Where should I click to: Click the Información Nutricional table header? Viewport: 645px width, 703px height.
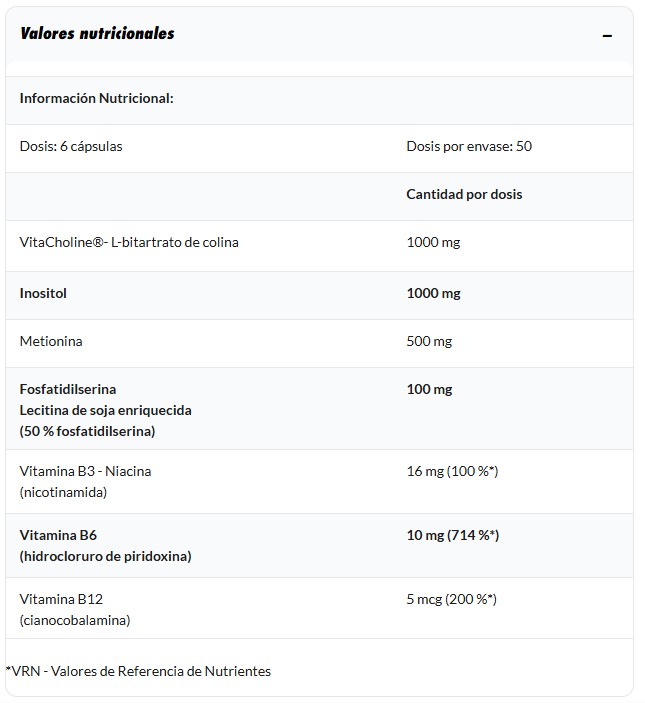click(x=97, y=98)
